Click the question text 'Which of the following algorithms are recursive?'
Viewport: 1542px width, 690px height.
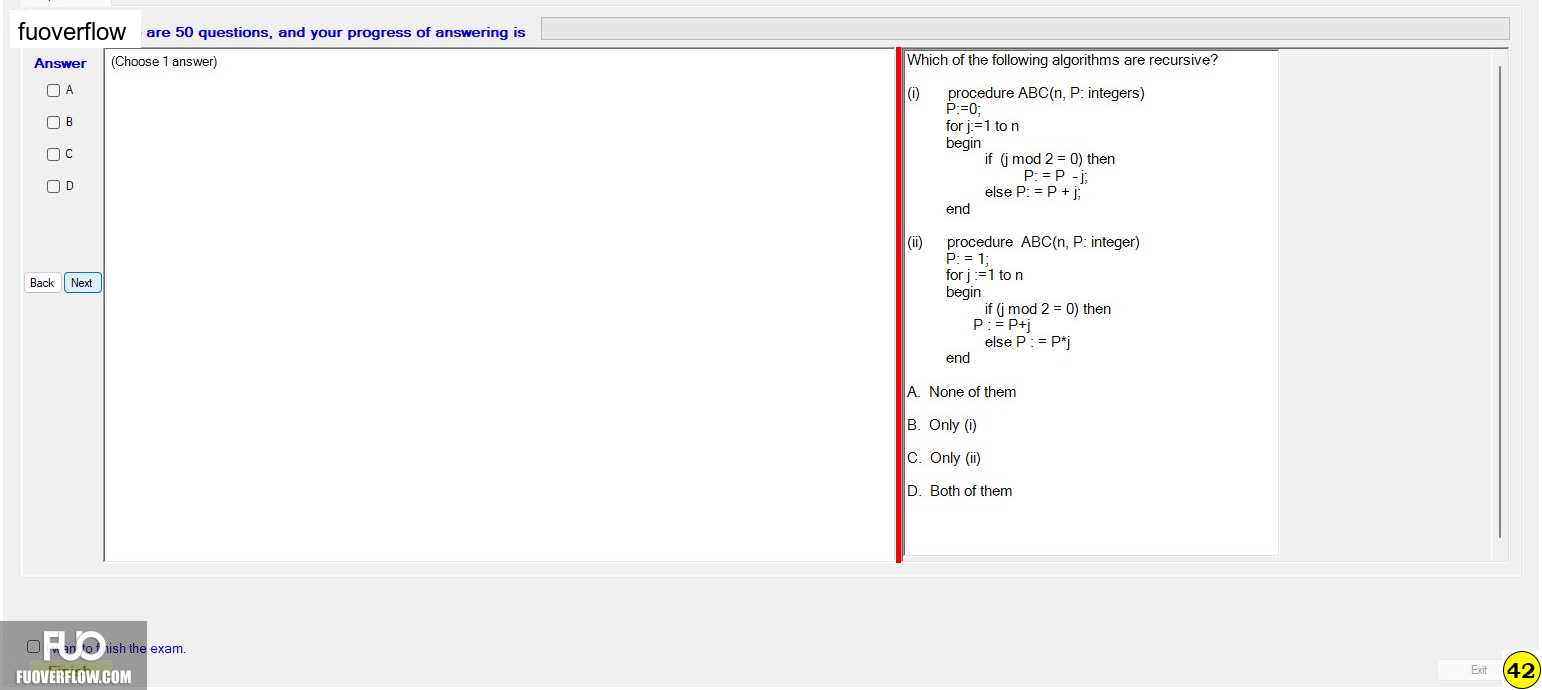1062,60
